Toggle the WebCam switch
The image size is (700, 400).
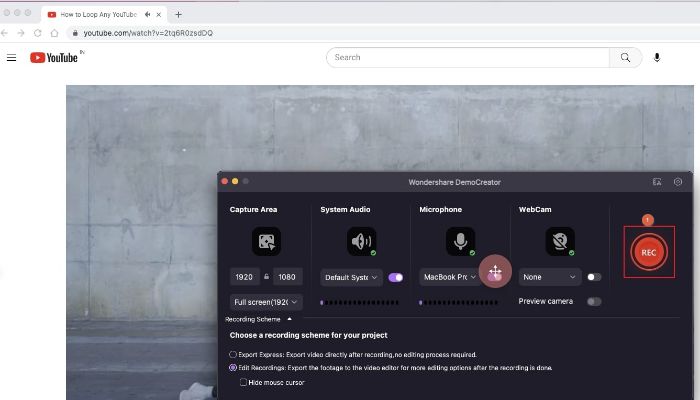594,277
